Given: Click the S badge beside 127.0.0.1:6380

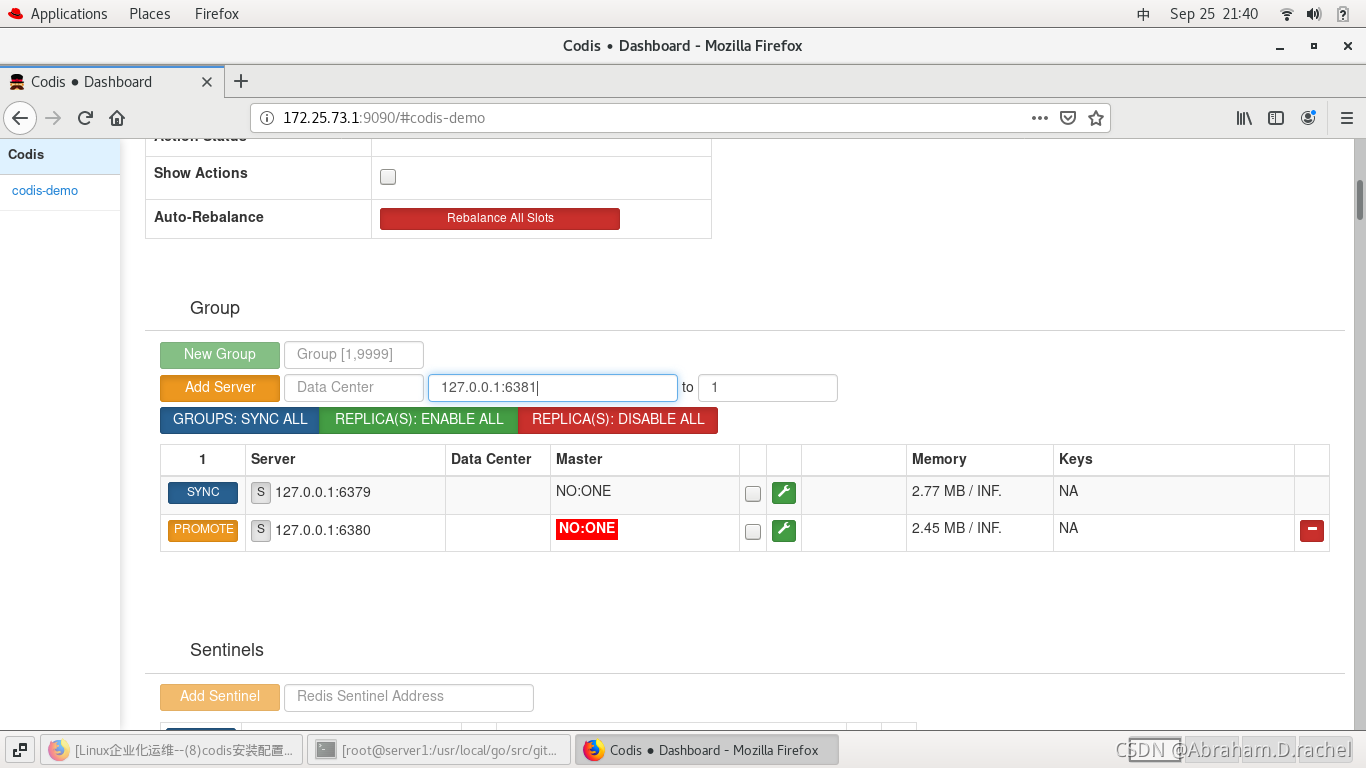Looking at the screenshot, I should pos(261,529).
